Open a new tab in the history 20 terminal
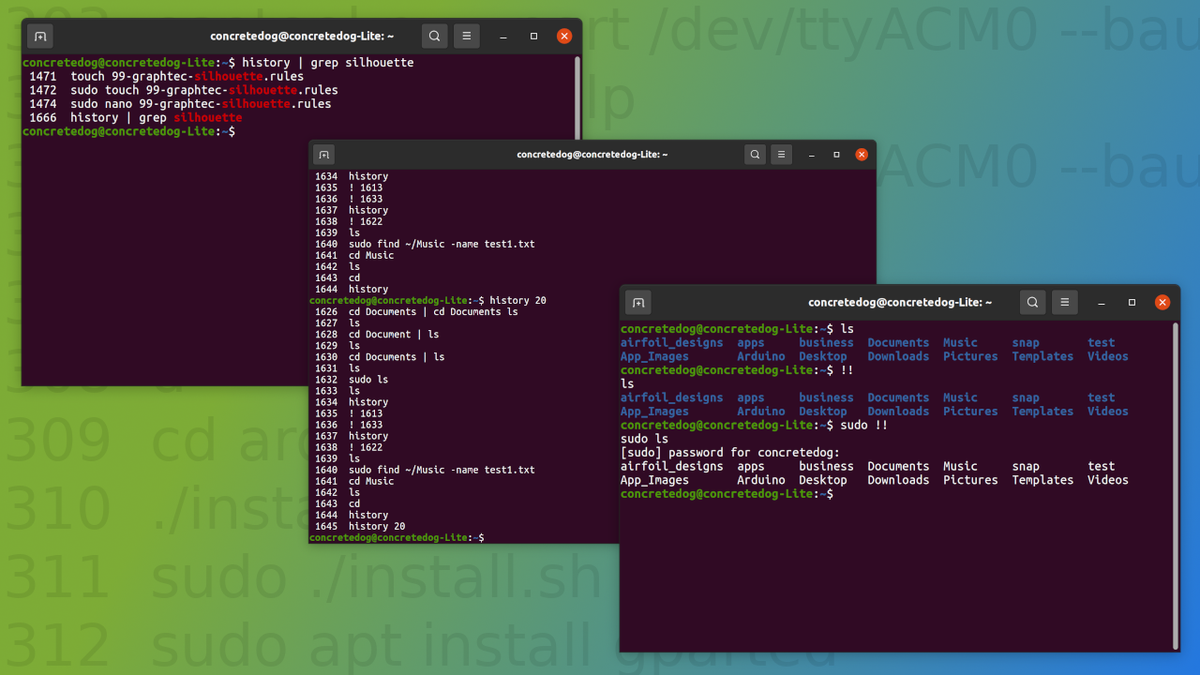Viewport: 1200px width, 675px height. (x=323, y=155)
